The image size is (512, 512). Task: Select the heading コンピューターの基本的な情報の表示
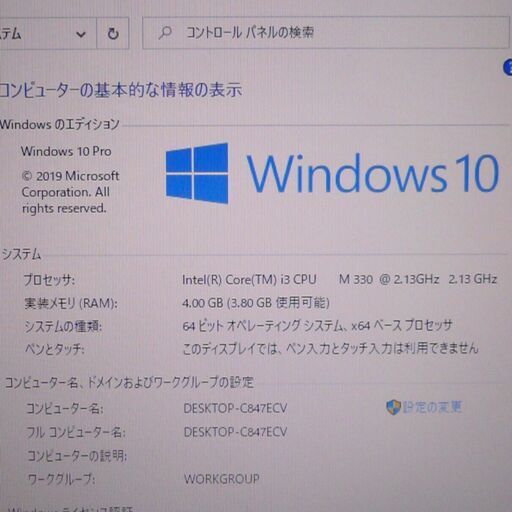point(121,90)
